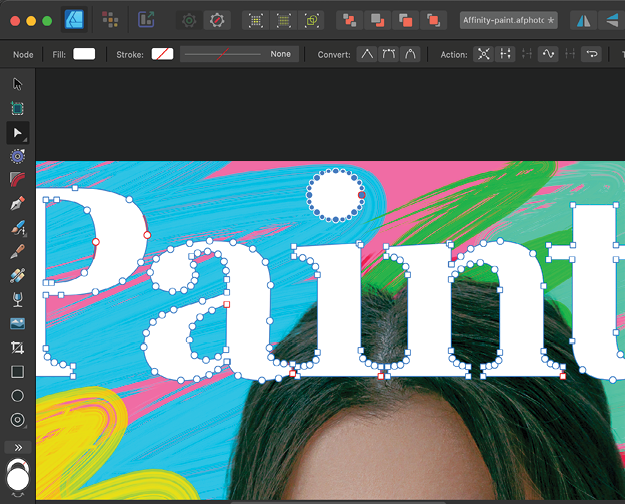Click the Place Image tool
The image size is (625, 504).
(x=17, y=323)
